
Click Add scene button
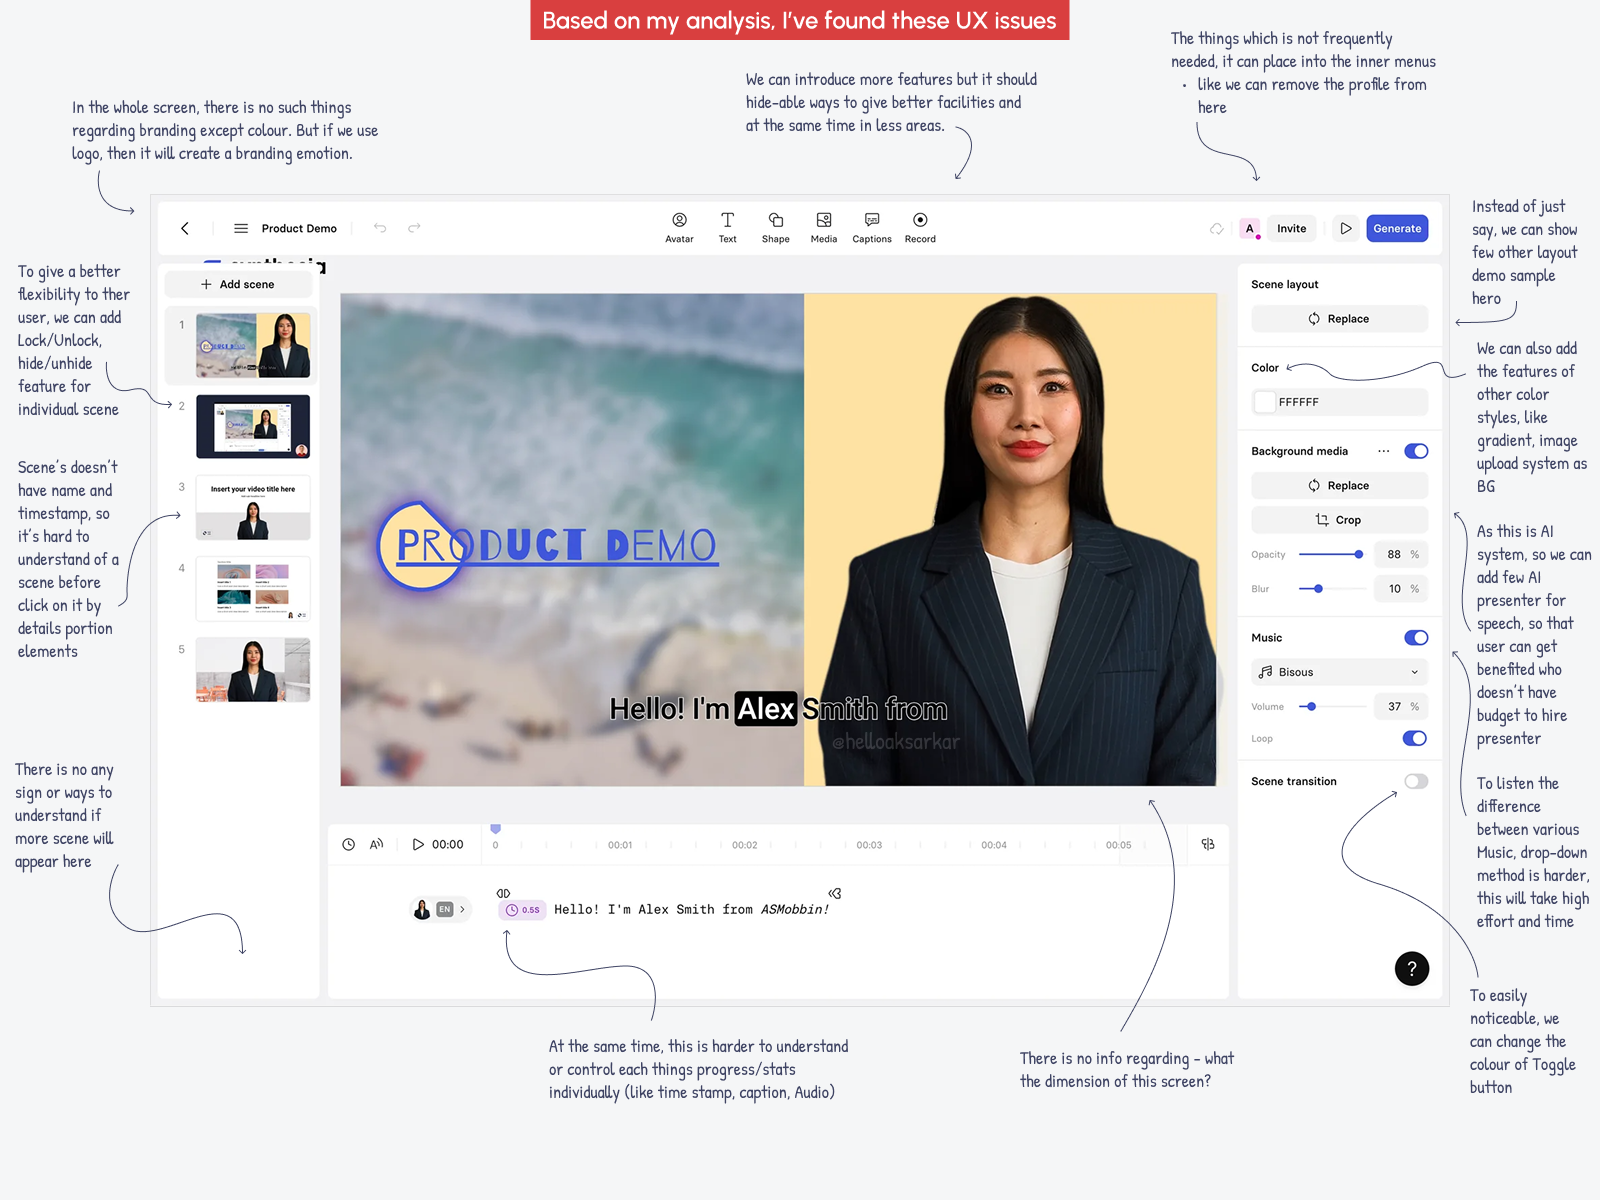coord(238,284)
